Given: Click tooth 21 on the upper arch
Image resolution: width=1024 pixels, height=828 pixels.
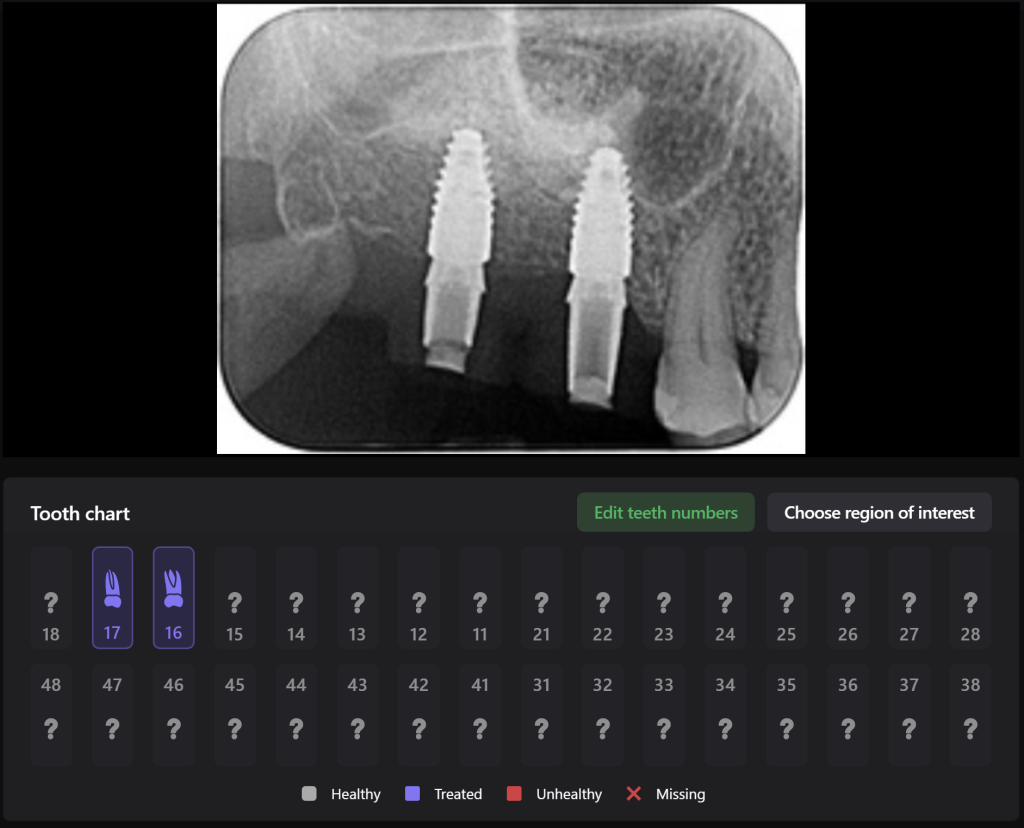Looking at the screenshot, I should point(541,597).
